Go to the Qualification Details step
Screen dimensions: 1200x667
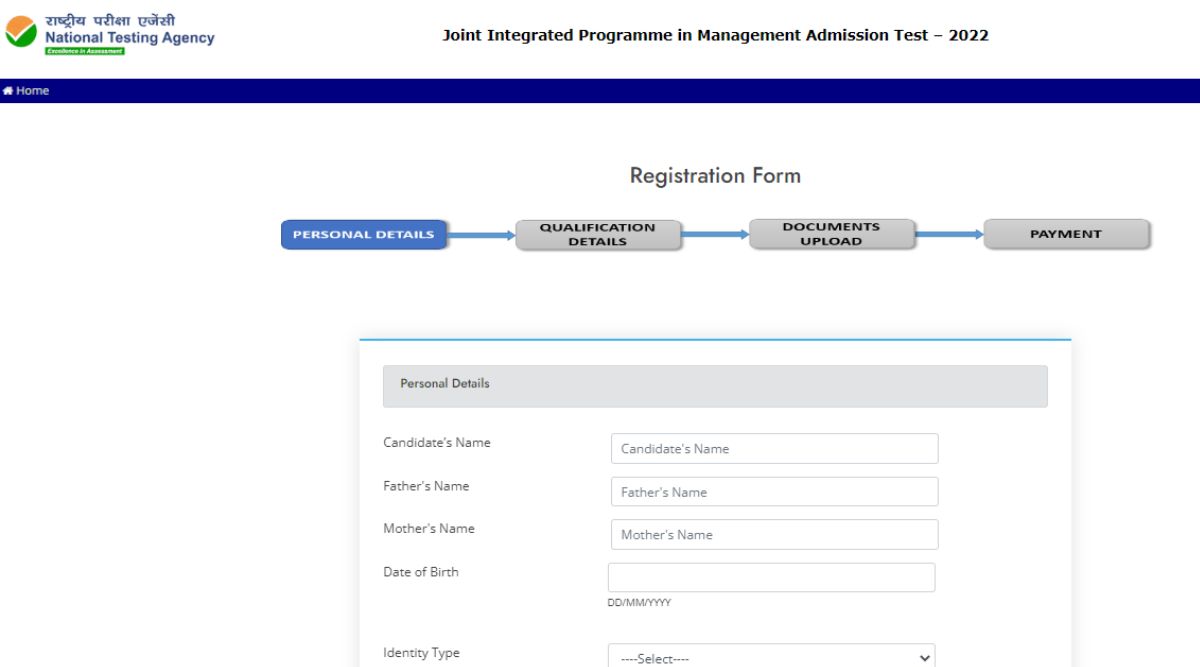click(x=597, y=235)
